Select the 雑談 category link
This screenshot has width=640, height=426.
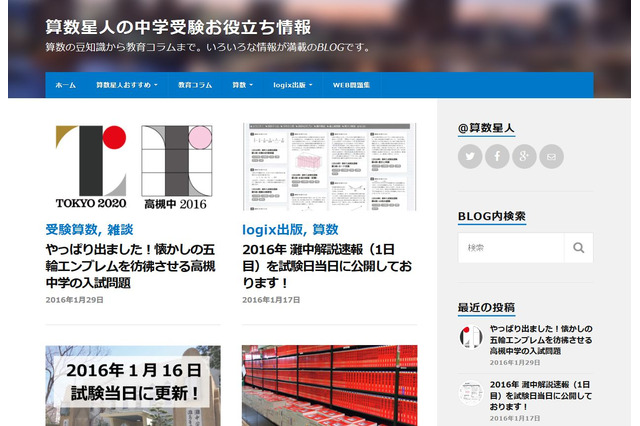pos(120,229)
